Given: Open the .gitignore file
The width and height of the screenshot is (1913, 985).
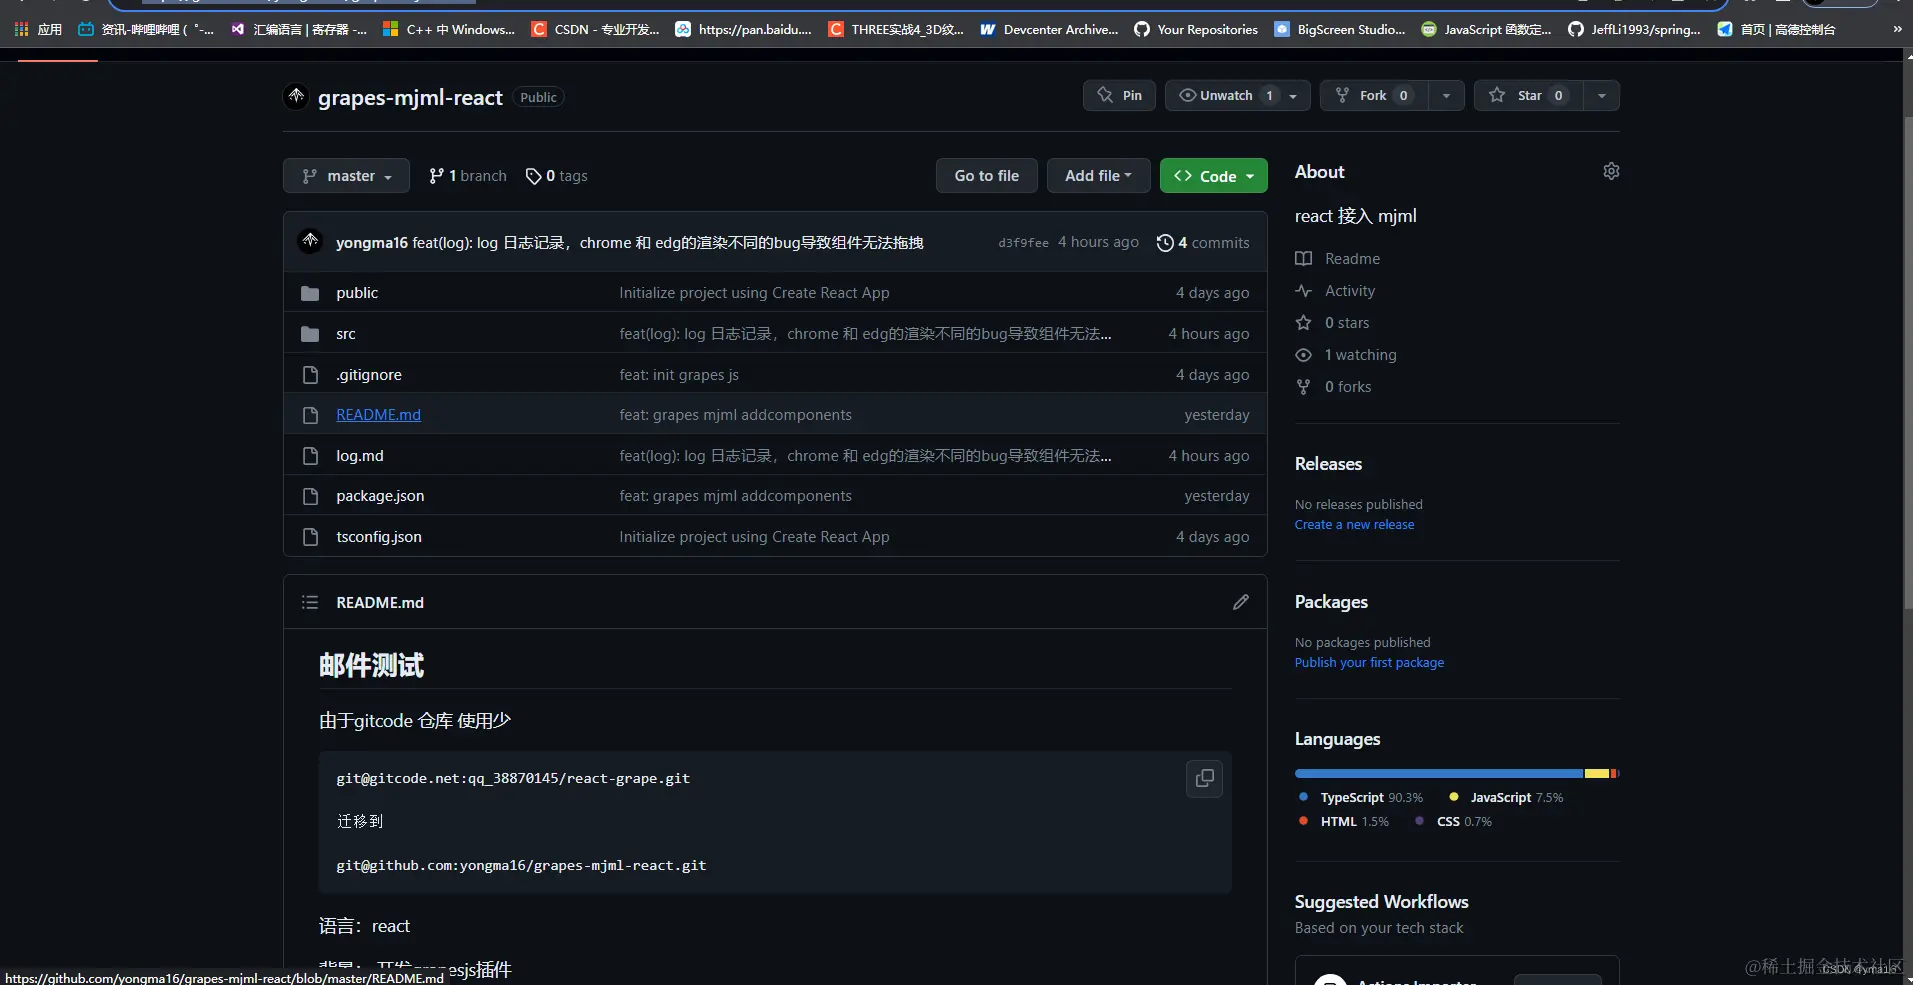Looking at the screenshot, I should (369, 375).
